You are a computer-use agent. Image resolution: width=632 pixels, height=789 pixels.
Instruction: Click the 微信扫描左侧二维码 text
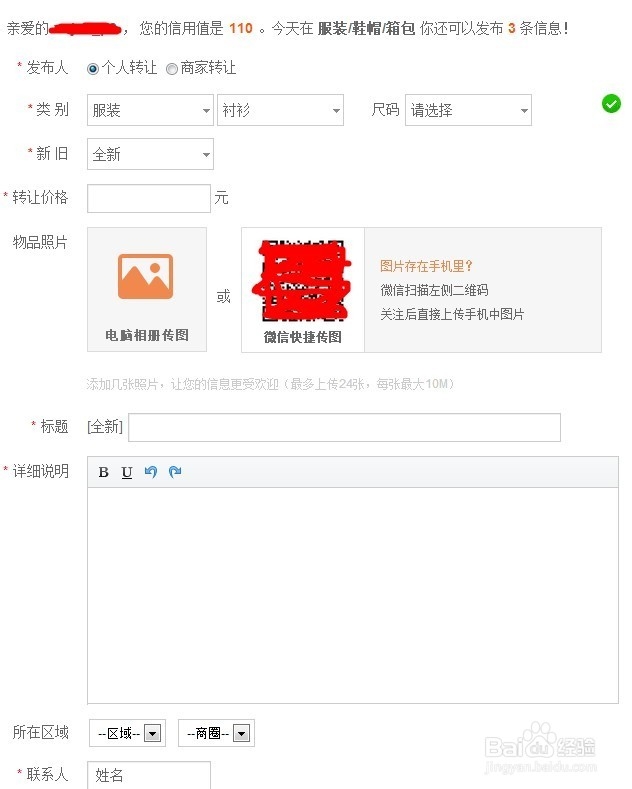coord(434,290)
